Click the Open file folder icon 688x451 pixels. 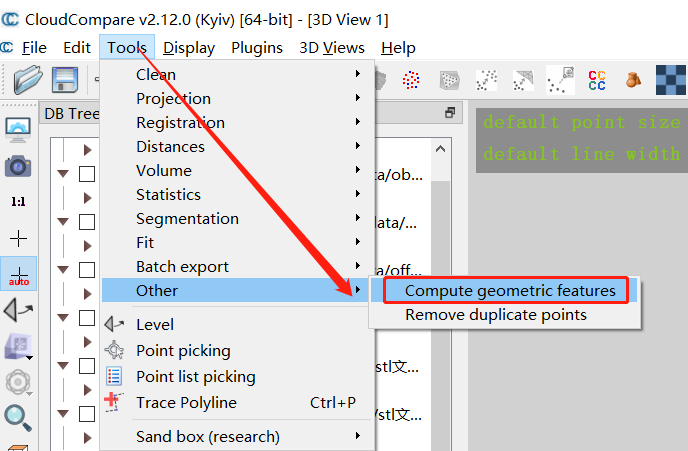(28, 79)
